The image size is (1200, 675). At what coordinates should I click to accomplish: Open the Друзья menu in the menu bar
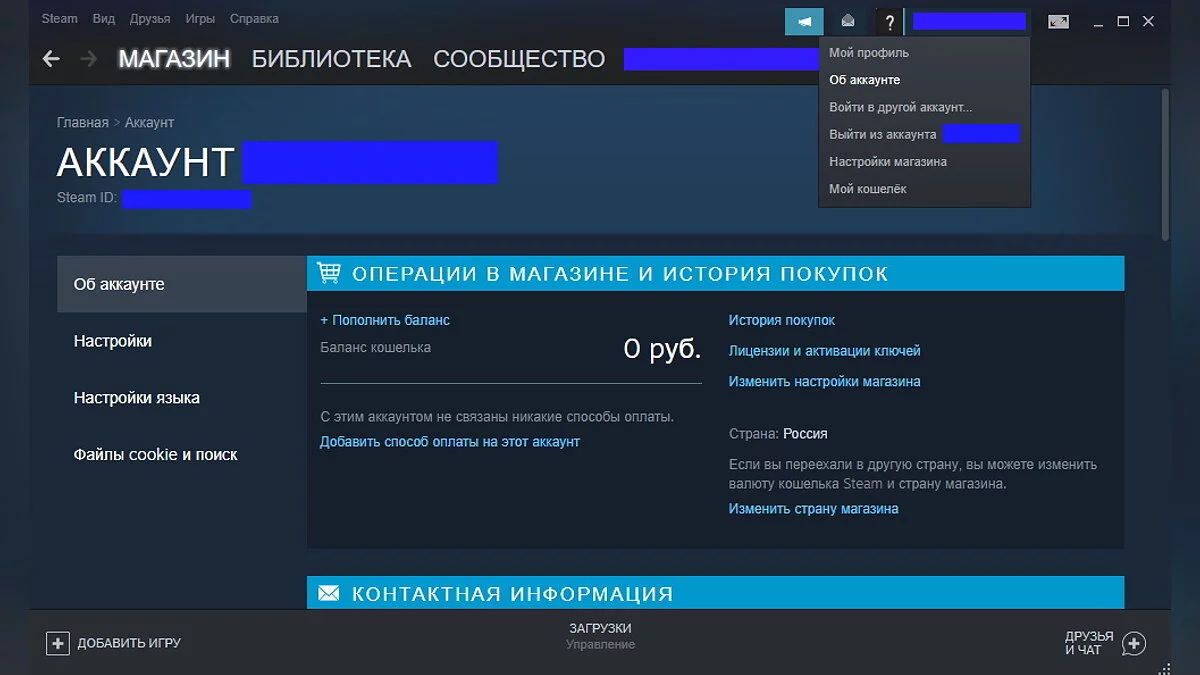(150, 19)
